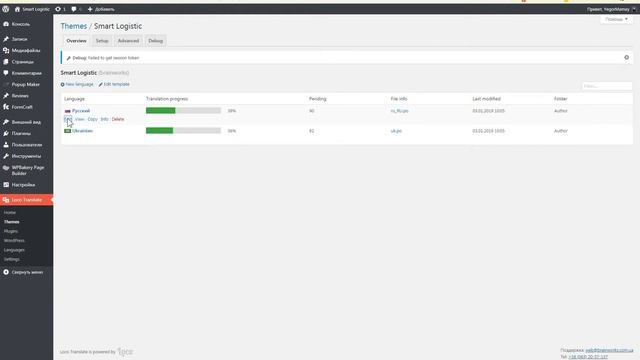The height and width of the screenshot is (360, 640).
Task: Open the Русский language link
Action: [81, 111]
